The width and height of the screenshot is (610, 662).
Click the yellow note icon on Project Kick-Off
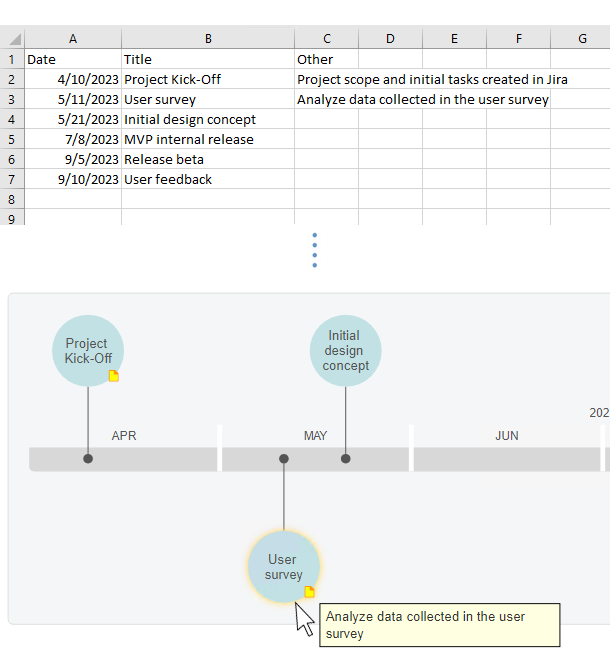tap(113, 376)
